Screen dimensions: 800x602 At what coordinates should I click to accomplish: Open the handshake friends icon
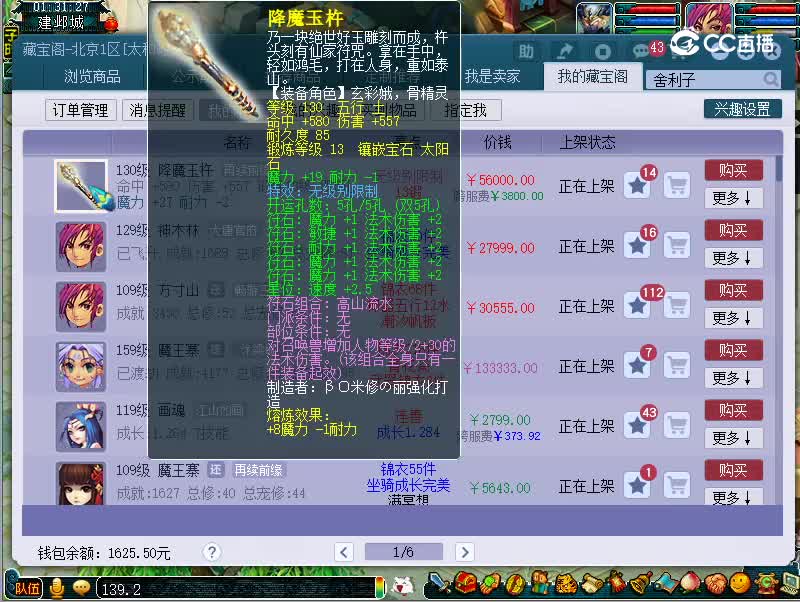pos(715,584)
